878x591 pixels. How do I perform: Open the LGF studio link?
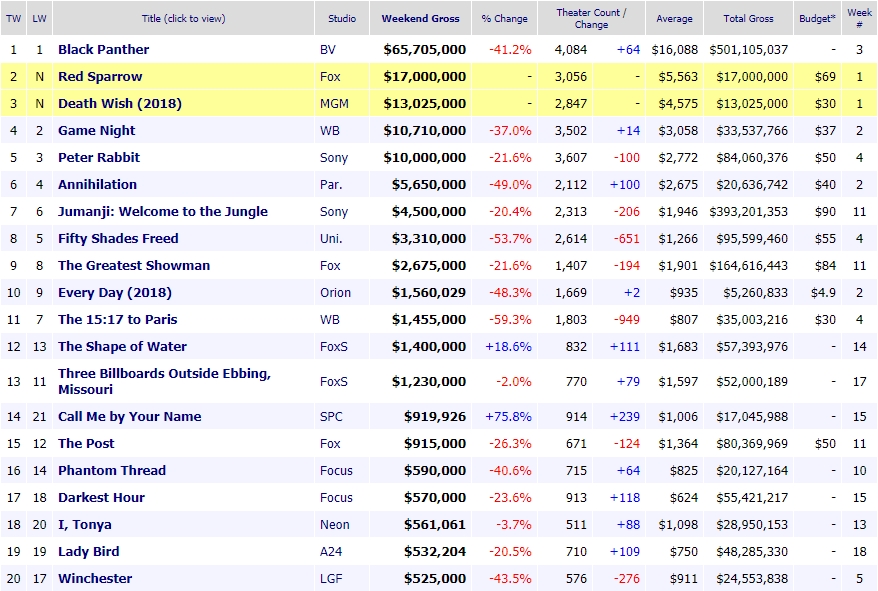click(330, 579)
